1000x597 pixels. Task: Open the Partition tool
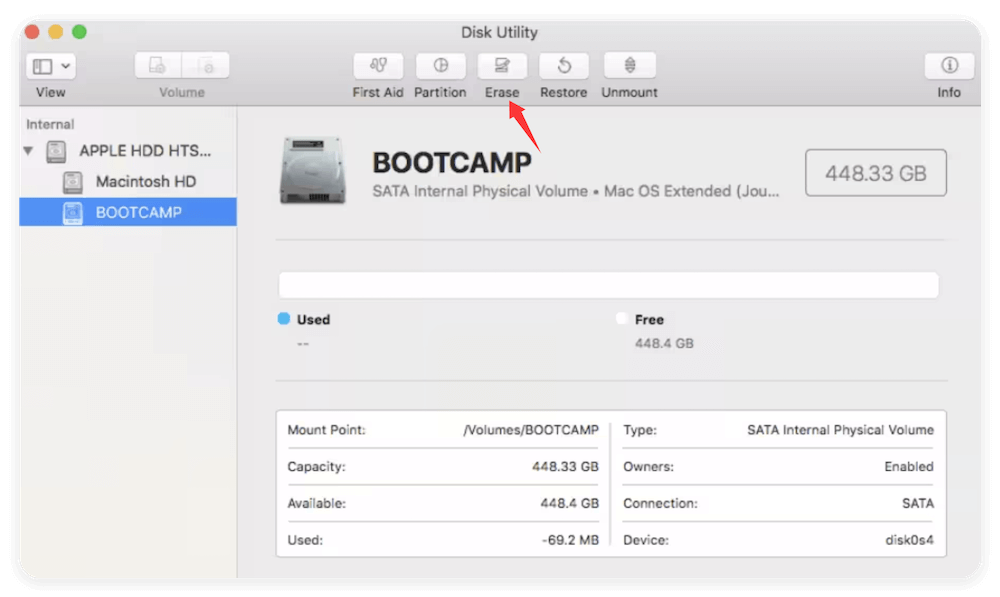click(x=440, y=66)
